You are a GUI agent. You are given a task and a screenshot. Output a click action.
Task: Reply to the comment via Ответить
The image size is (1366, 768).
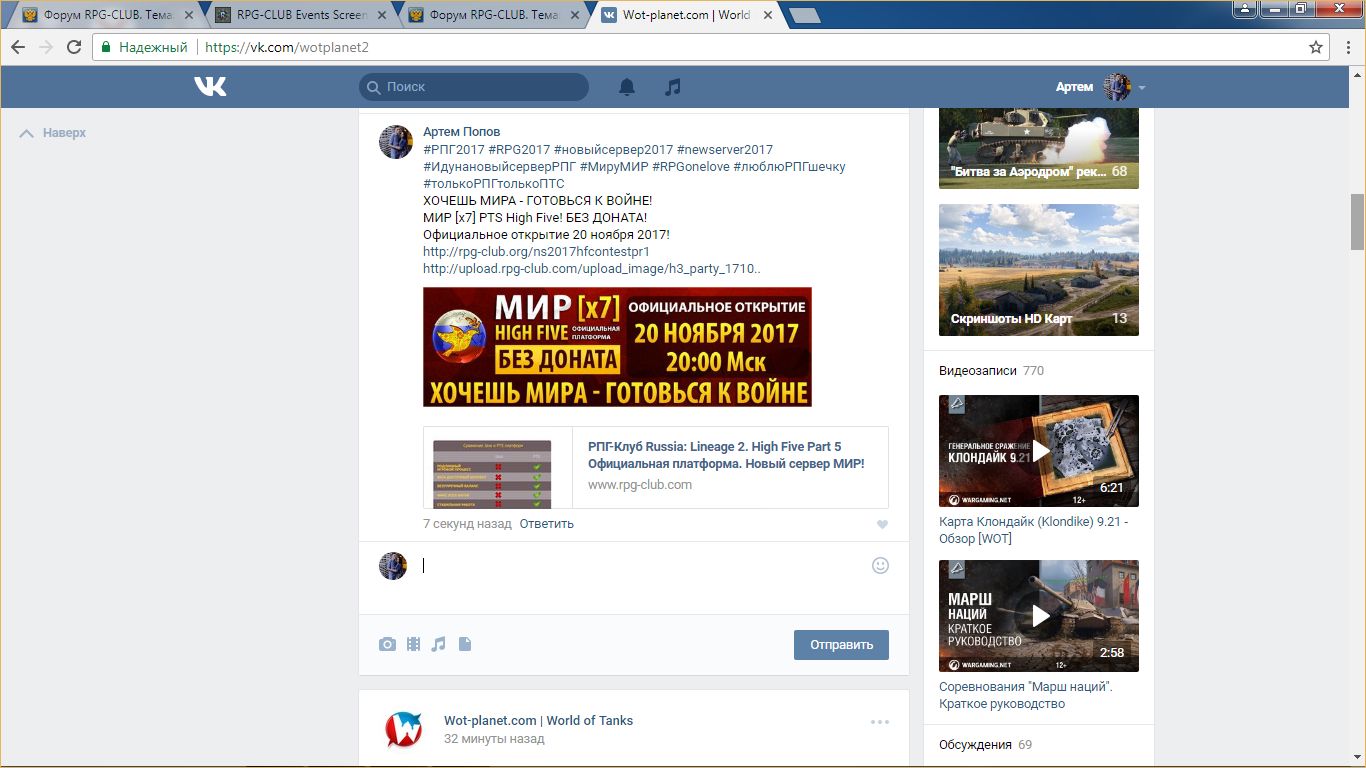pyautogui.click(x=547, y=524)
